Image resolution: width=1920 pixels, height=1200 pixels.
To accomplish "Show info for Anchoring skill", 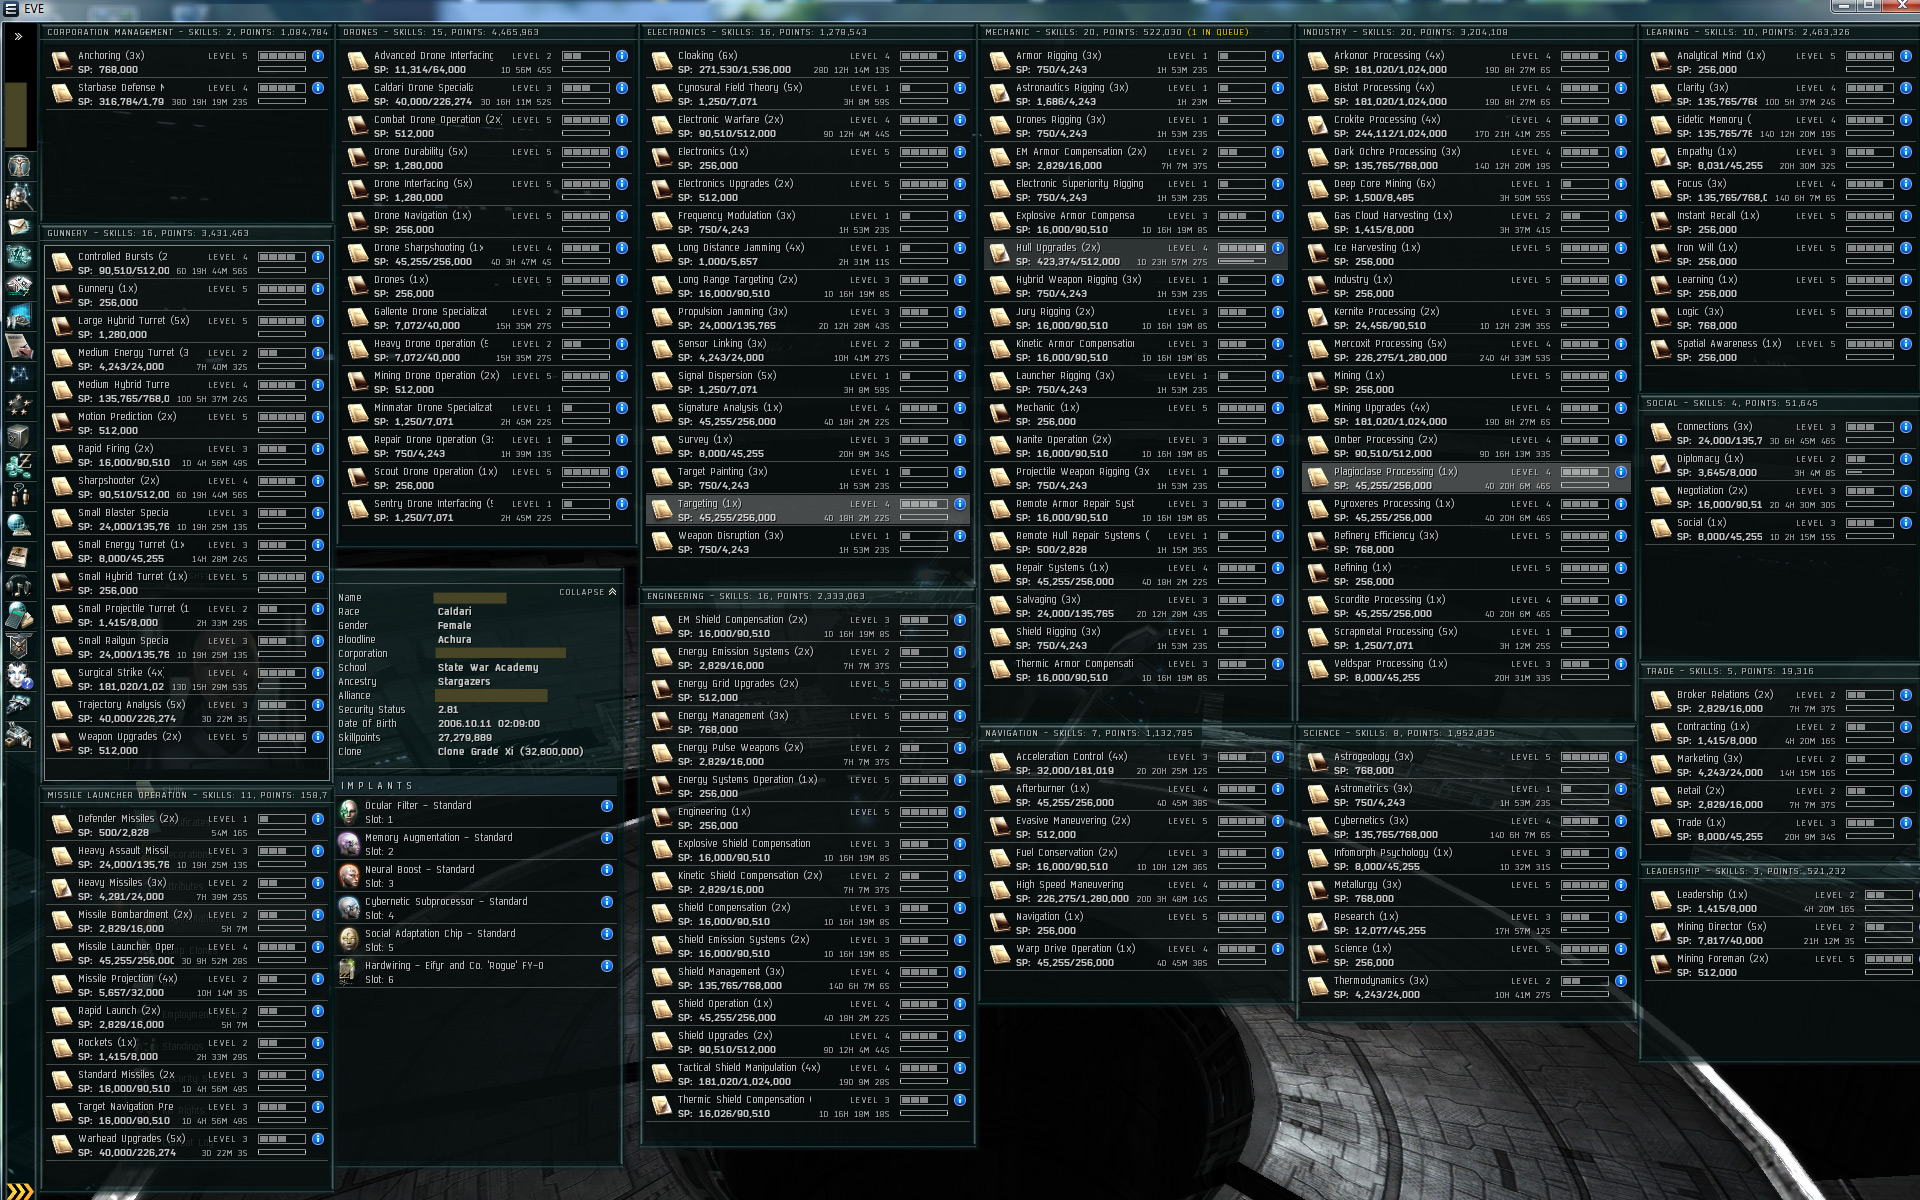I will (318, 56).
